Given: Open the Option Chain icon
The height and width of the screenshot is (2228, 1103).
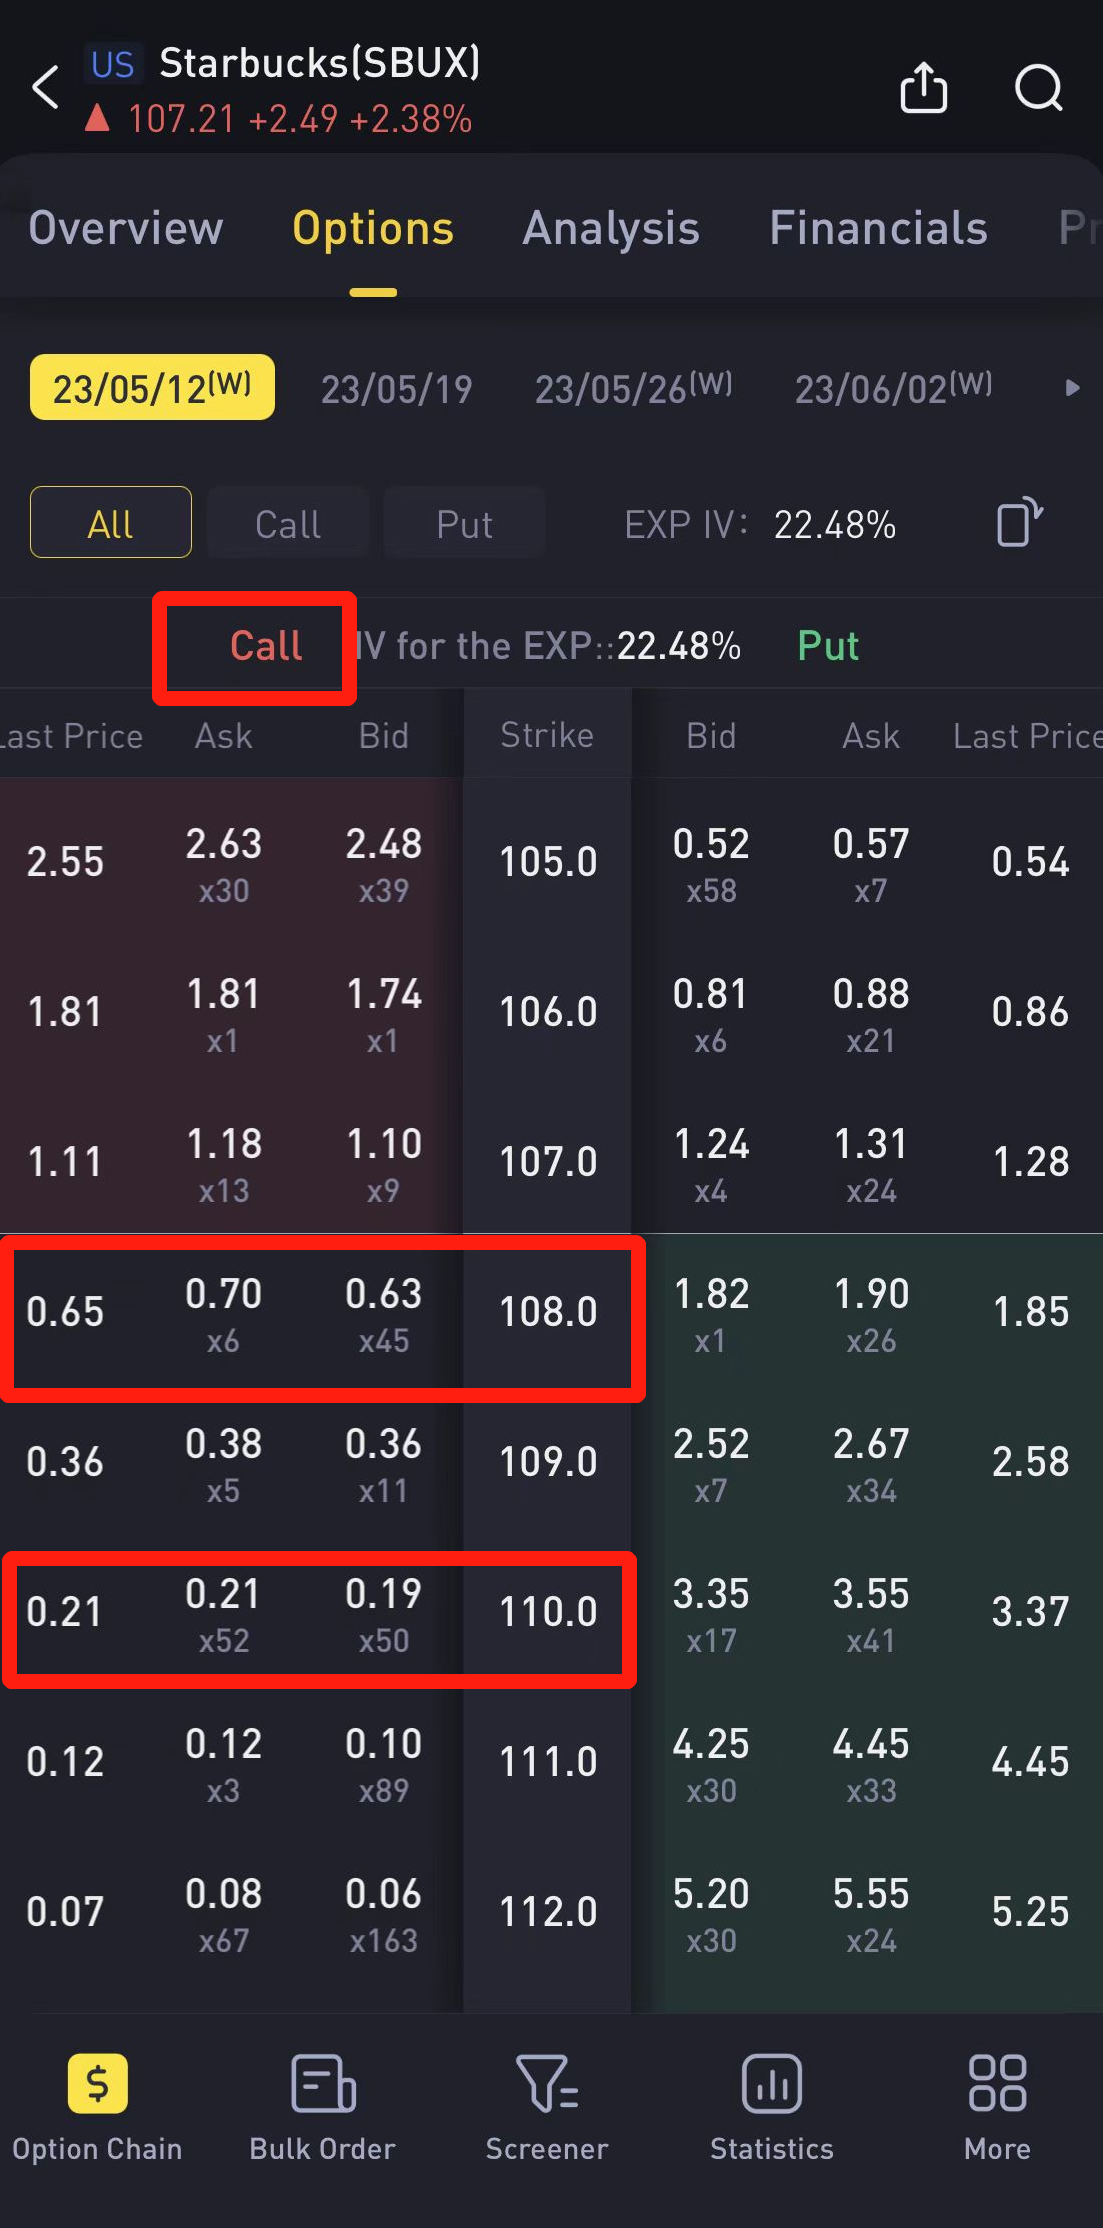Looking at the screenshot, I should coord(97,2085).
